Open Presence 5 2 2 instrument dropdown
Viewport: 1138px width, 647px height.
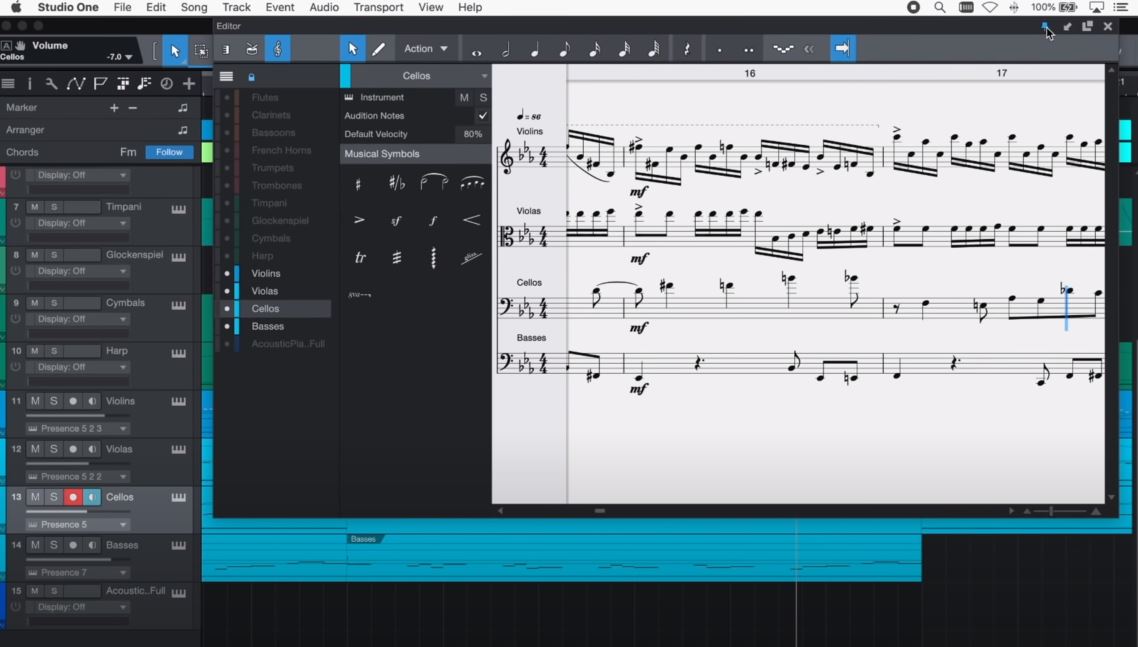click(78, 476)
